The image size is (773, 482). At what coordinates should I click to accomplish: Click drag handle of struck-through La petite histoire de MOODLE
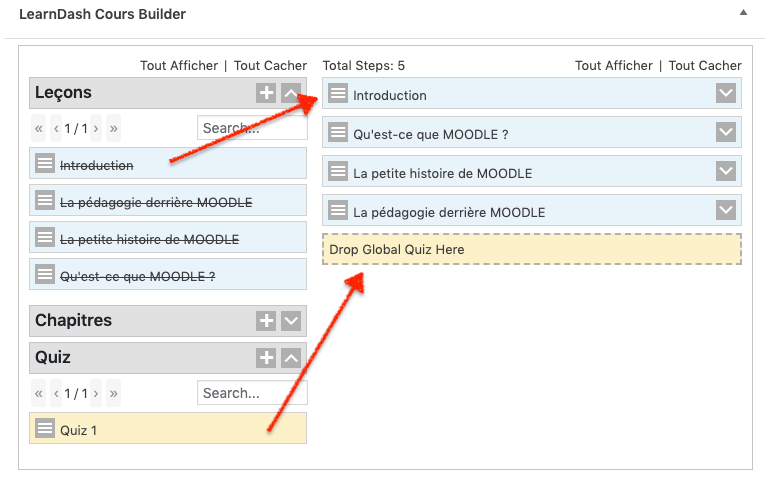[x=45, y=237]
